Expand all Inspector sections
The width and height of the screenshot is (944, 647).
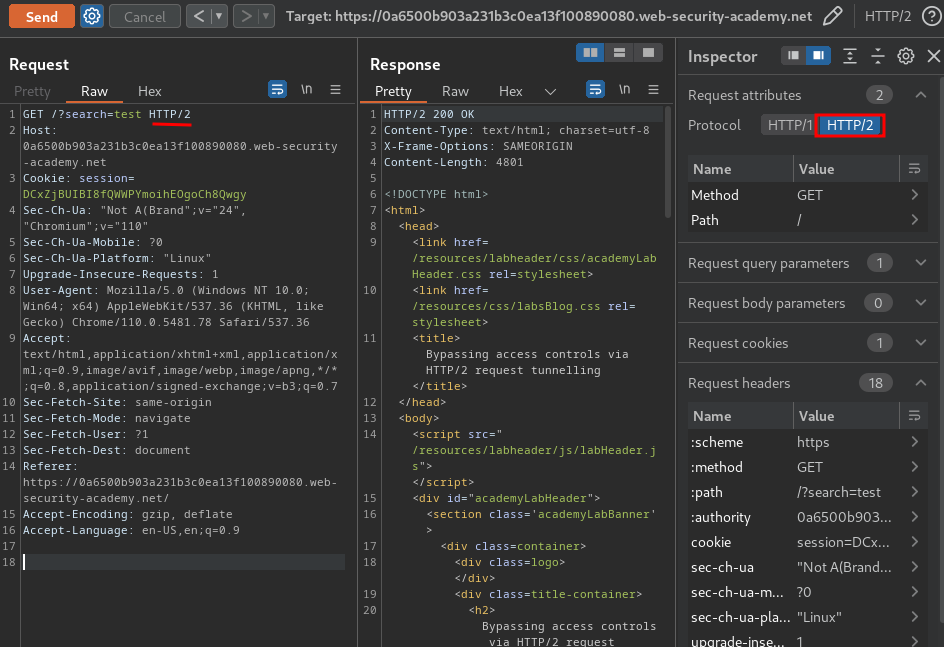(x=849, y=56)
